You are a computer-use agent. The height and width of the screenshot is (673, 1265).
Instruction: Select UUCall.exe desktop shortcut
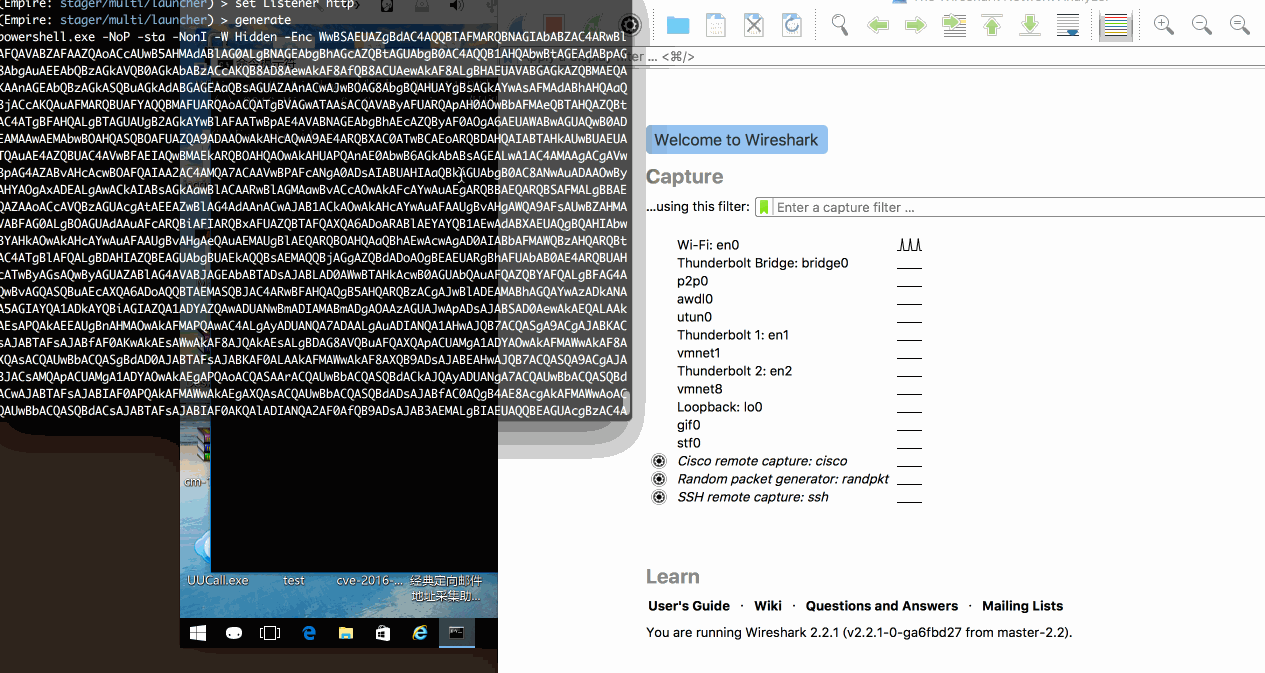(x=217, y=580)
